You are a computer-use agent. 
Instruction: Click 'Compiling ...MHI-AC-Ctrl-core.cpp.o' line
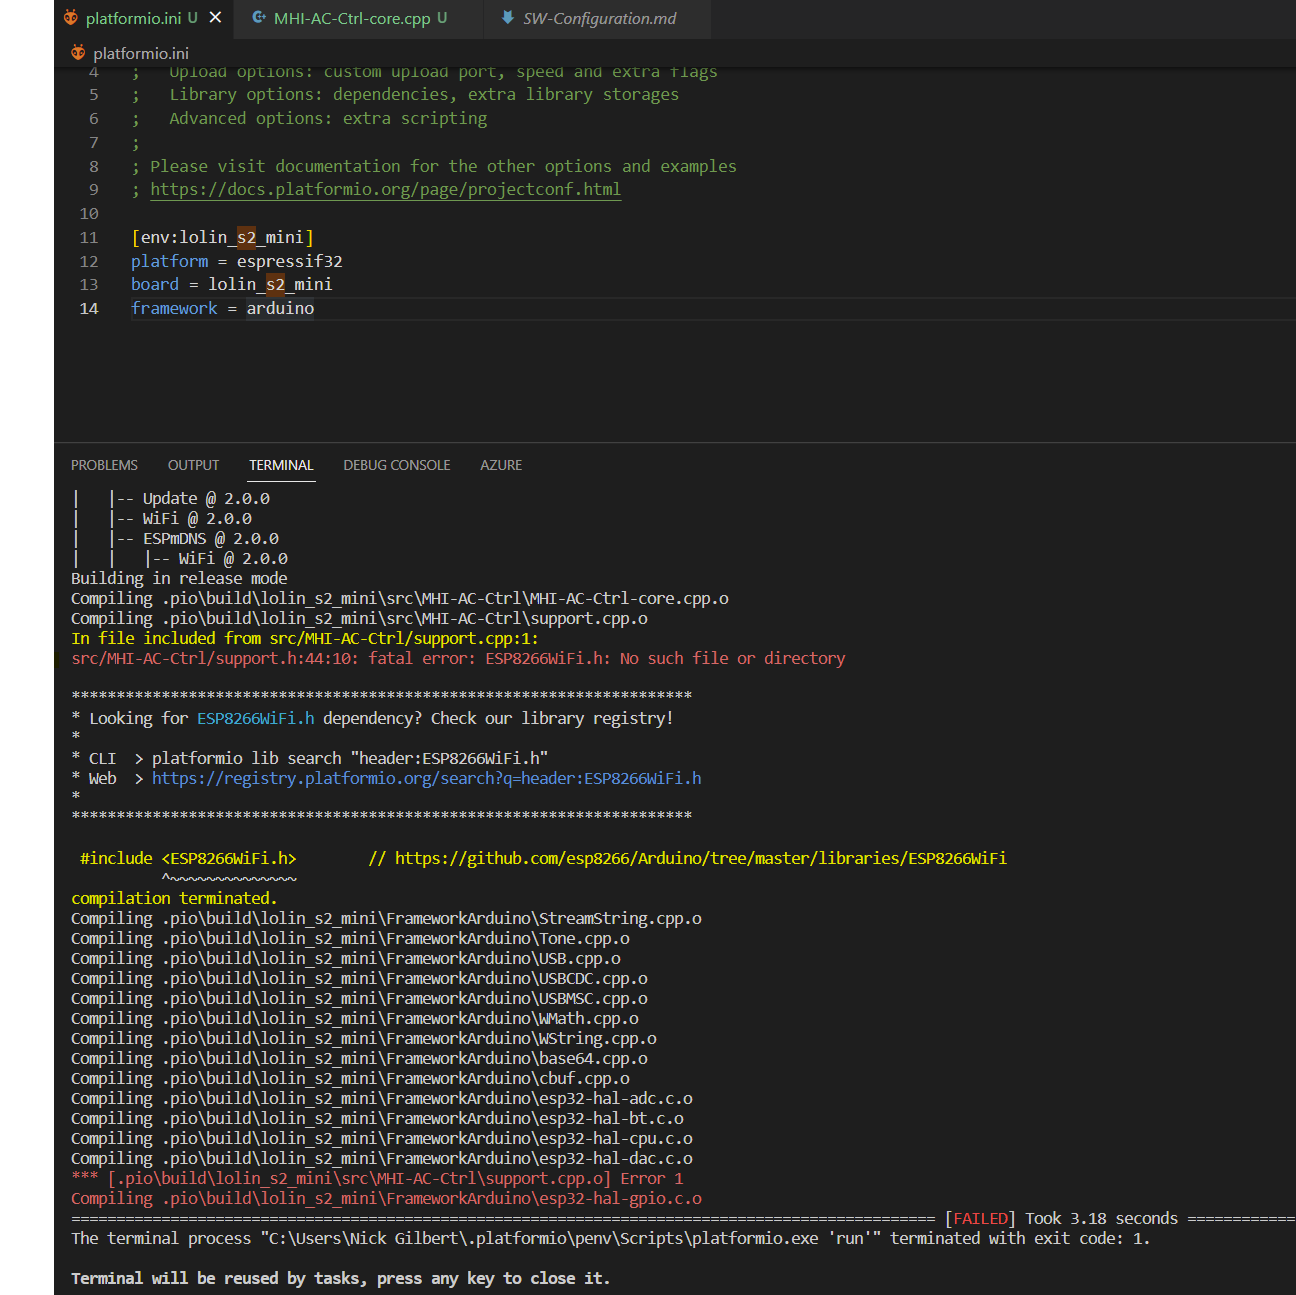coord(400,598)
